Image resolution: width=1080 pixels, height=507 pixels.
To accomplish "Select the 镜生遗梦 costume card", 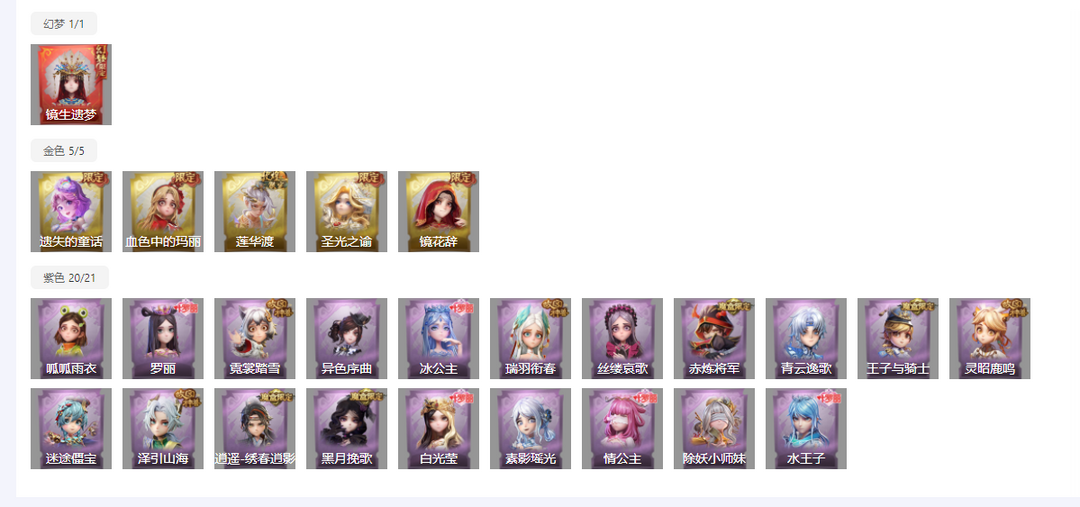I will [71, 85].
